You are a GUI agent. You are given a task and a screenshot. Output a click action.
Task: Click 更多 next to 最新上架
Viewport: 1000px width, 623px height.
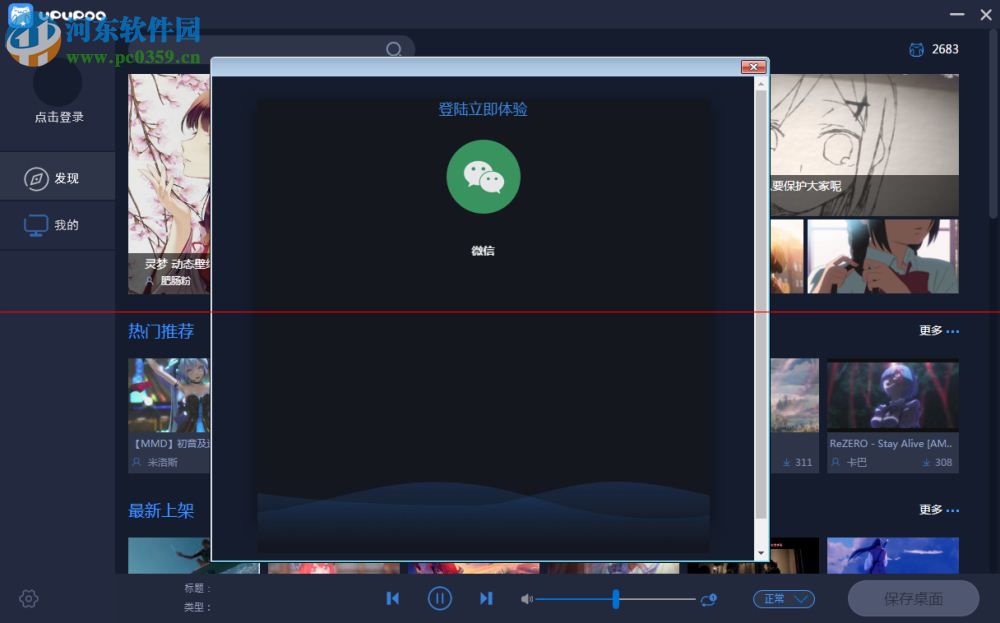pyautogui.click(x=939, y=509)
